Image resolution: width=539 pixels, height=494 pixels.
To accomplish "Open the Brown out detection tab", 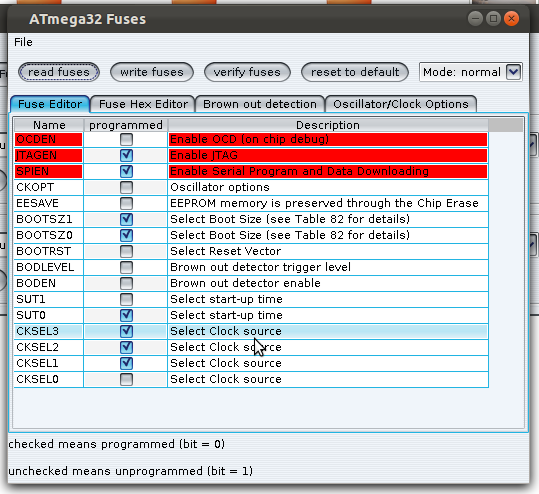I will pyautogui.click(x=260, y=104).
